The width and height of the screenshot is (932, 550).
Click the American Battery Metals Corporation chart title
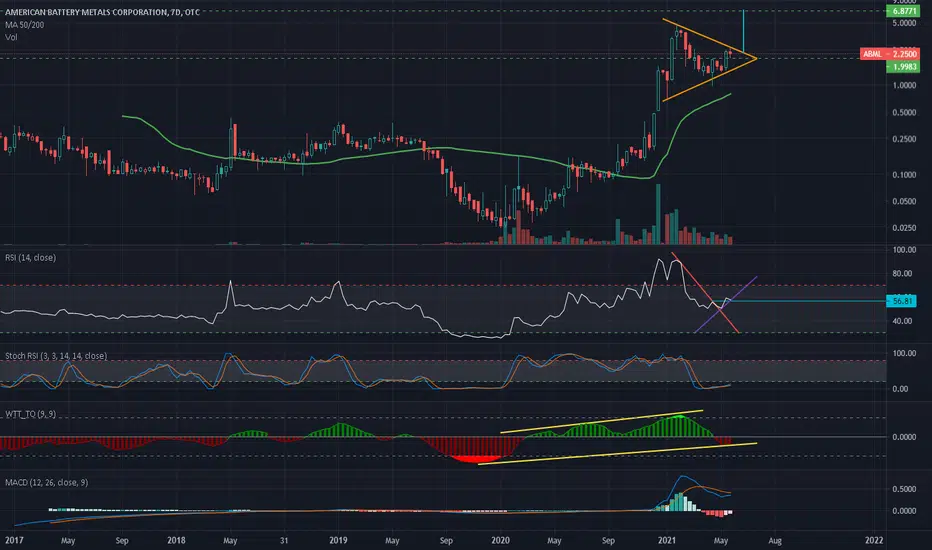tap(102, 12)
